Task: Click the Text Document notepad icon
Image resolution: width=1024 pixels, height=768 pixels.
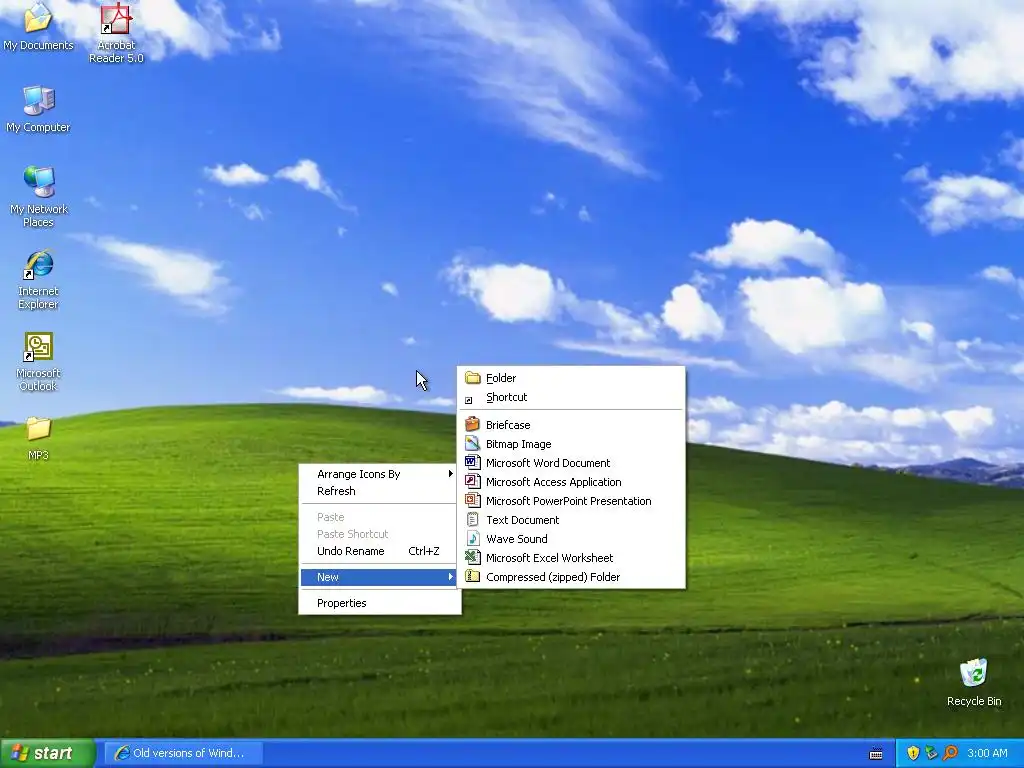Action: point(472,519)
